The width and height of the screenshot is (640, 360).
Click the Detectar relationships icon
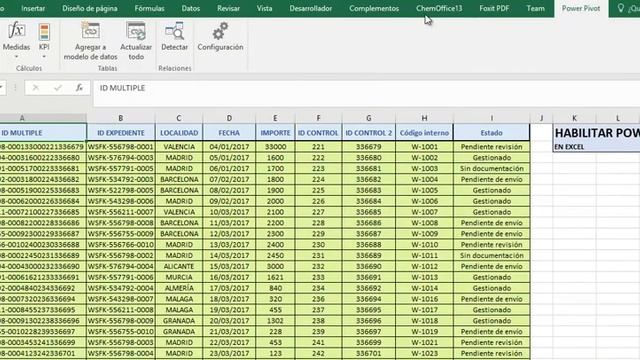(174, 31)
